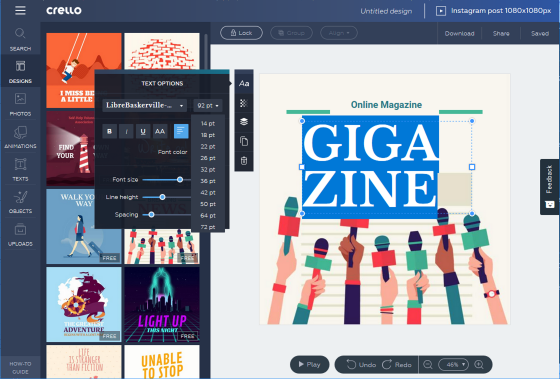Open the Uploads sidebar tab
The image size is (560, 379).
[x=20, y=235]
